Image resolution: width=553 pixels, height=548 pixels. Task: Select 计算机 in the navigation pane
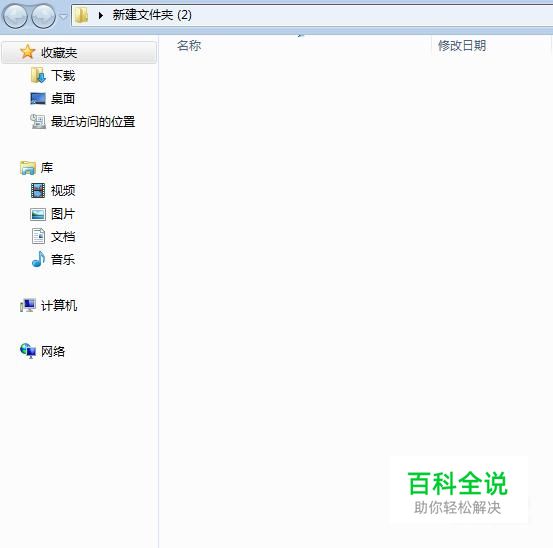coord(59,305)
